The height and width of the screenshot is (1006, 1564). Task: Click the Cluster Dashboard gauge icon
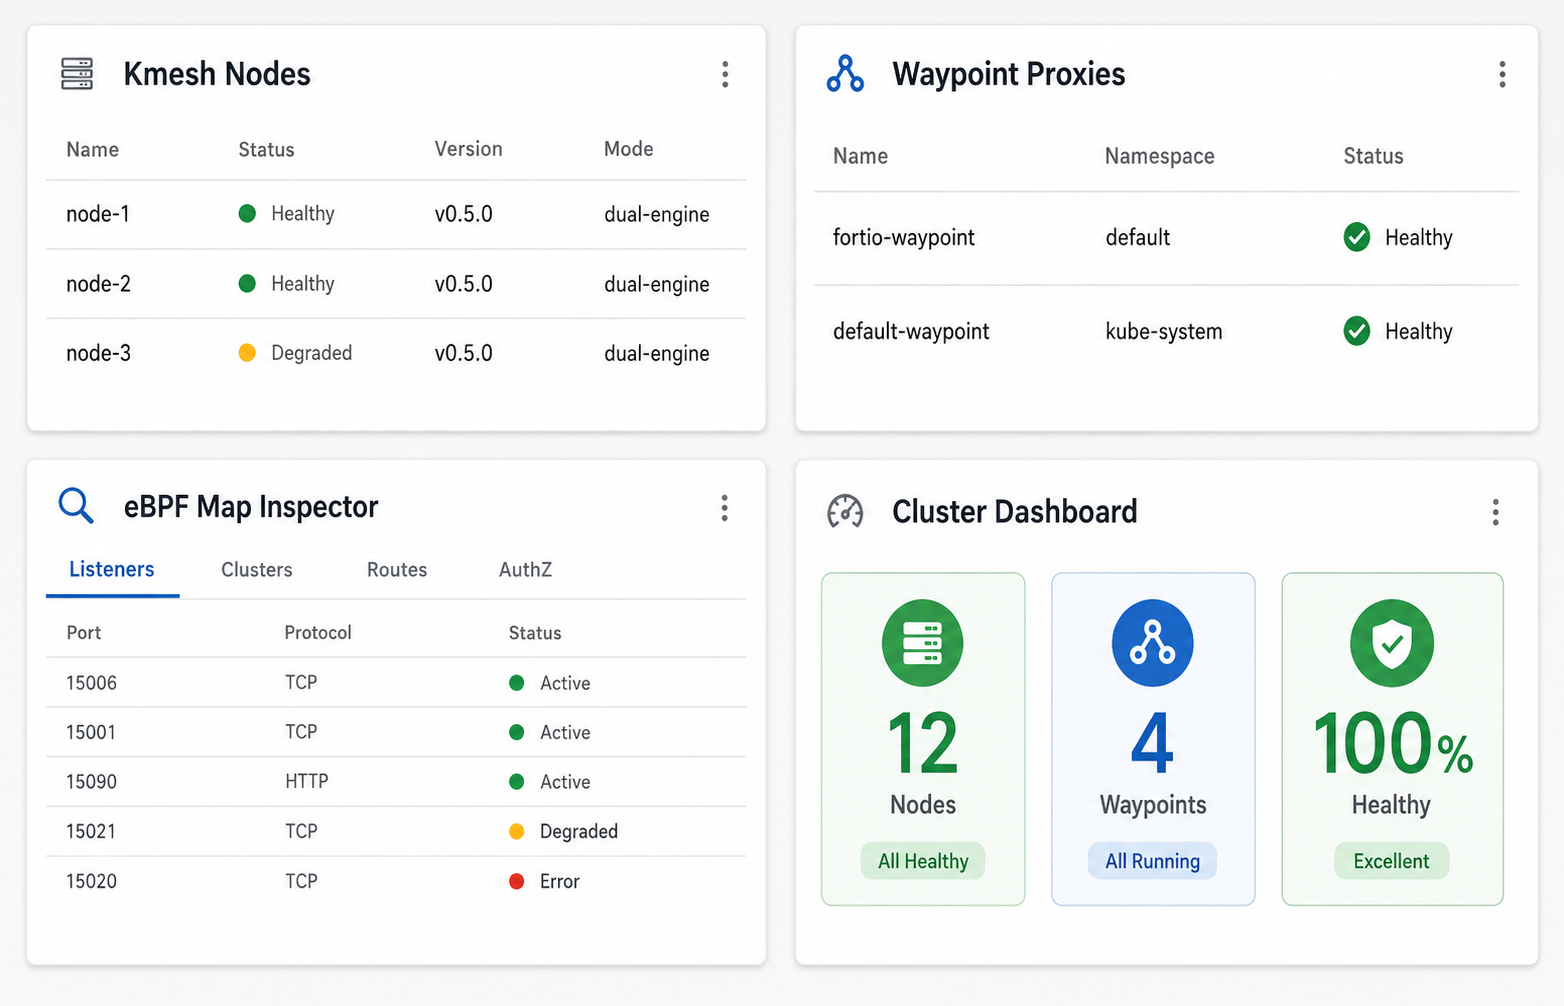(845, 511)
